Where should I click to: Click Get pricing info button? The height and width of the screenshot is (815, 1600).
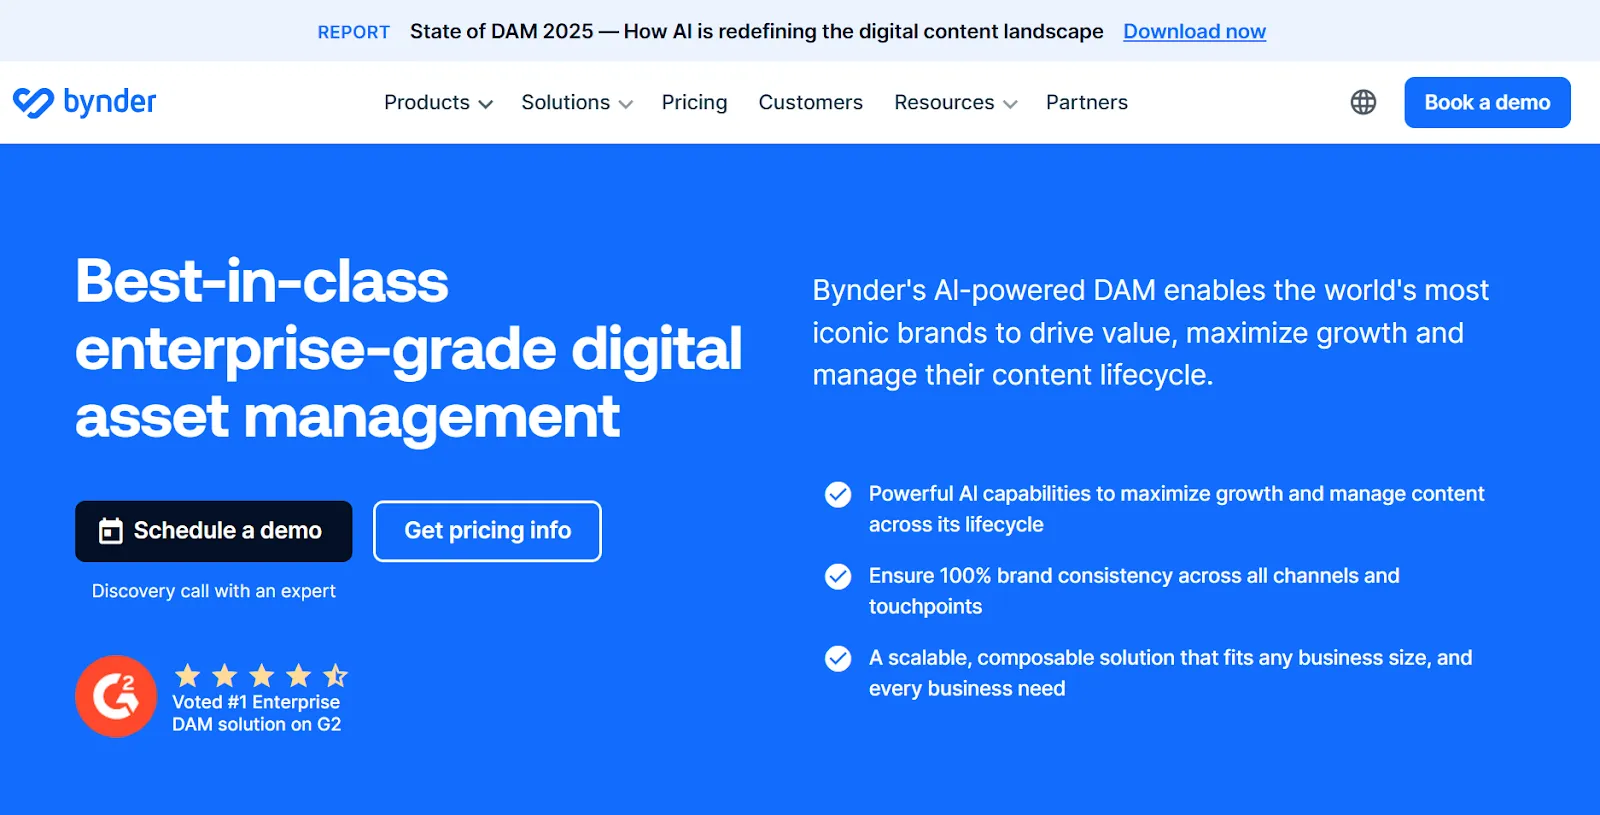(x=487, y=531)
